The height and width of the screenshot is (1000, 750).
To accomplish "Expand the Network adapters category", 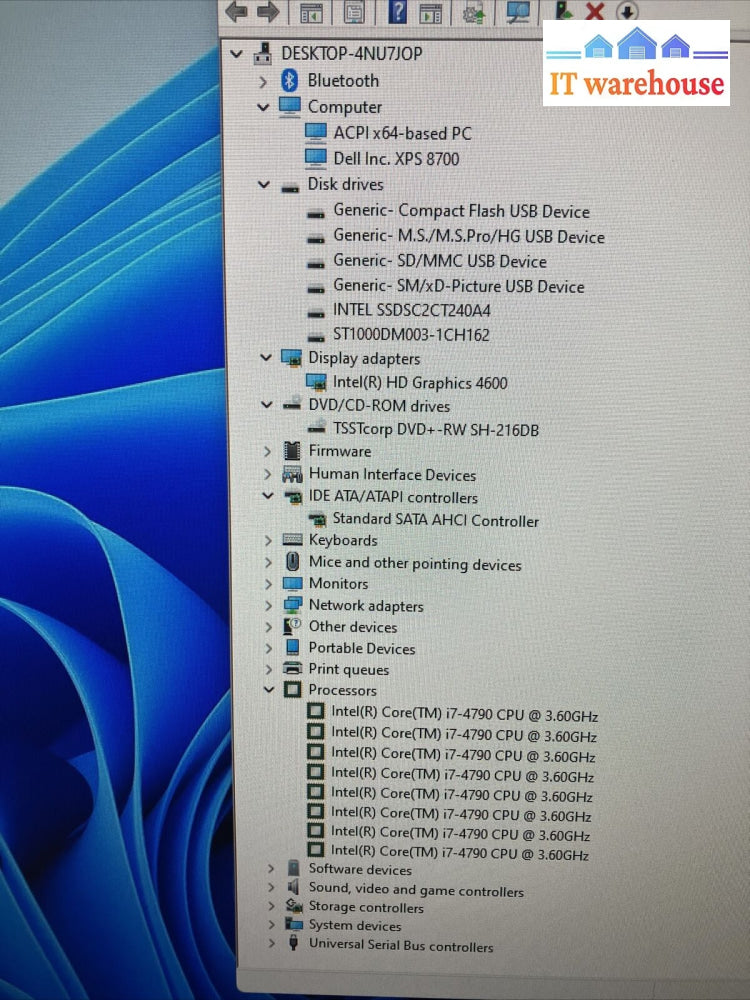I will (x=267, y=606).
